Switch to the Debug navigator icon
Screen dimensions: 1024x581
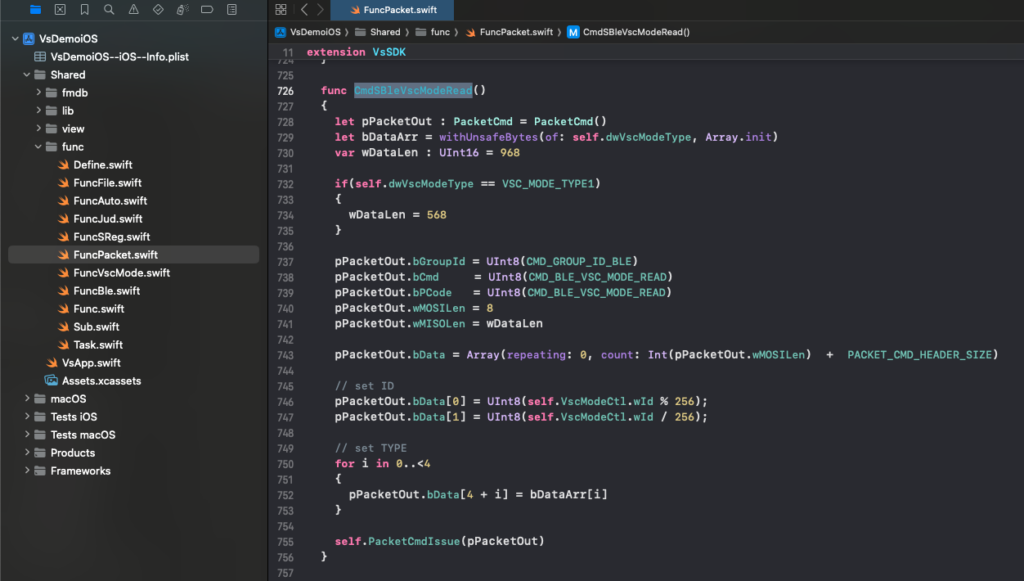182,10
